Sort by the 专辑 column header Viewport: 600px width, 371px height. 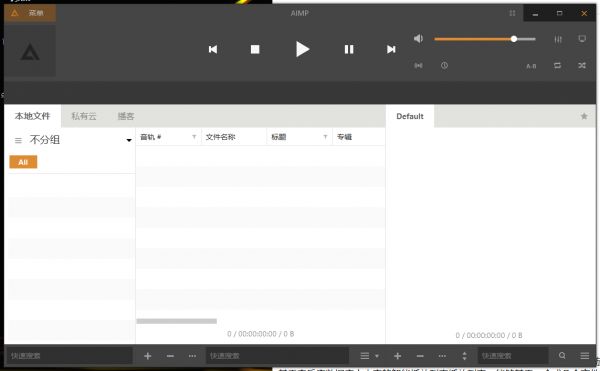tap(359, 137)
